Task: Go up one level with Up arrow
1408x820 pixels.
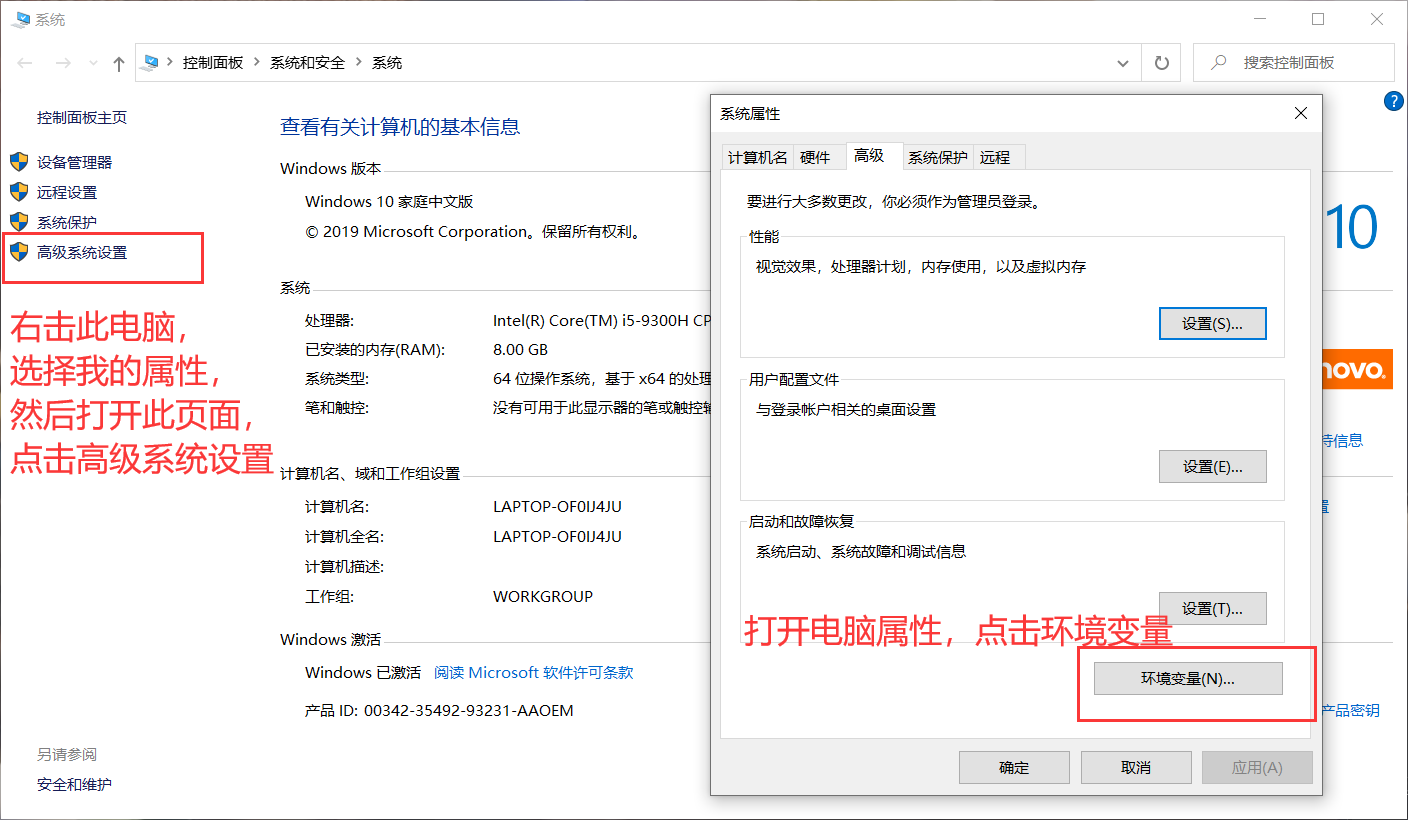Action: pos(119,63)
